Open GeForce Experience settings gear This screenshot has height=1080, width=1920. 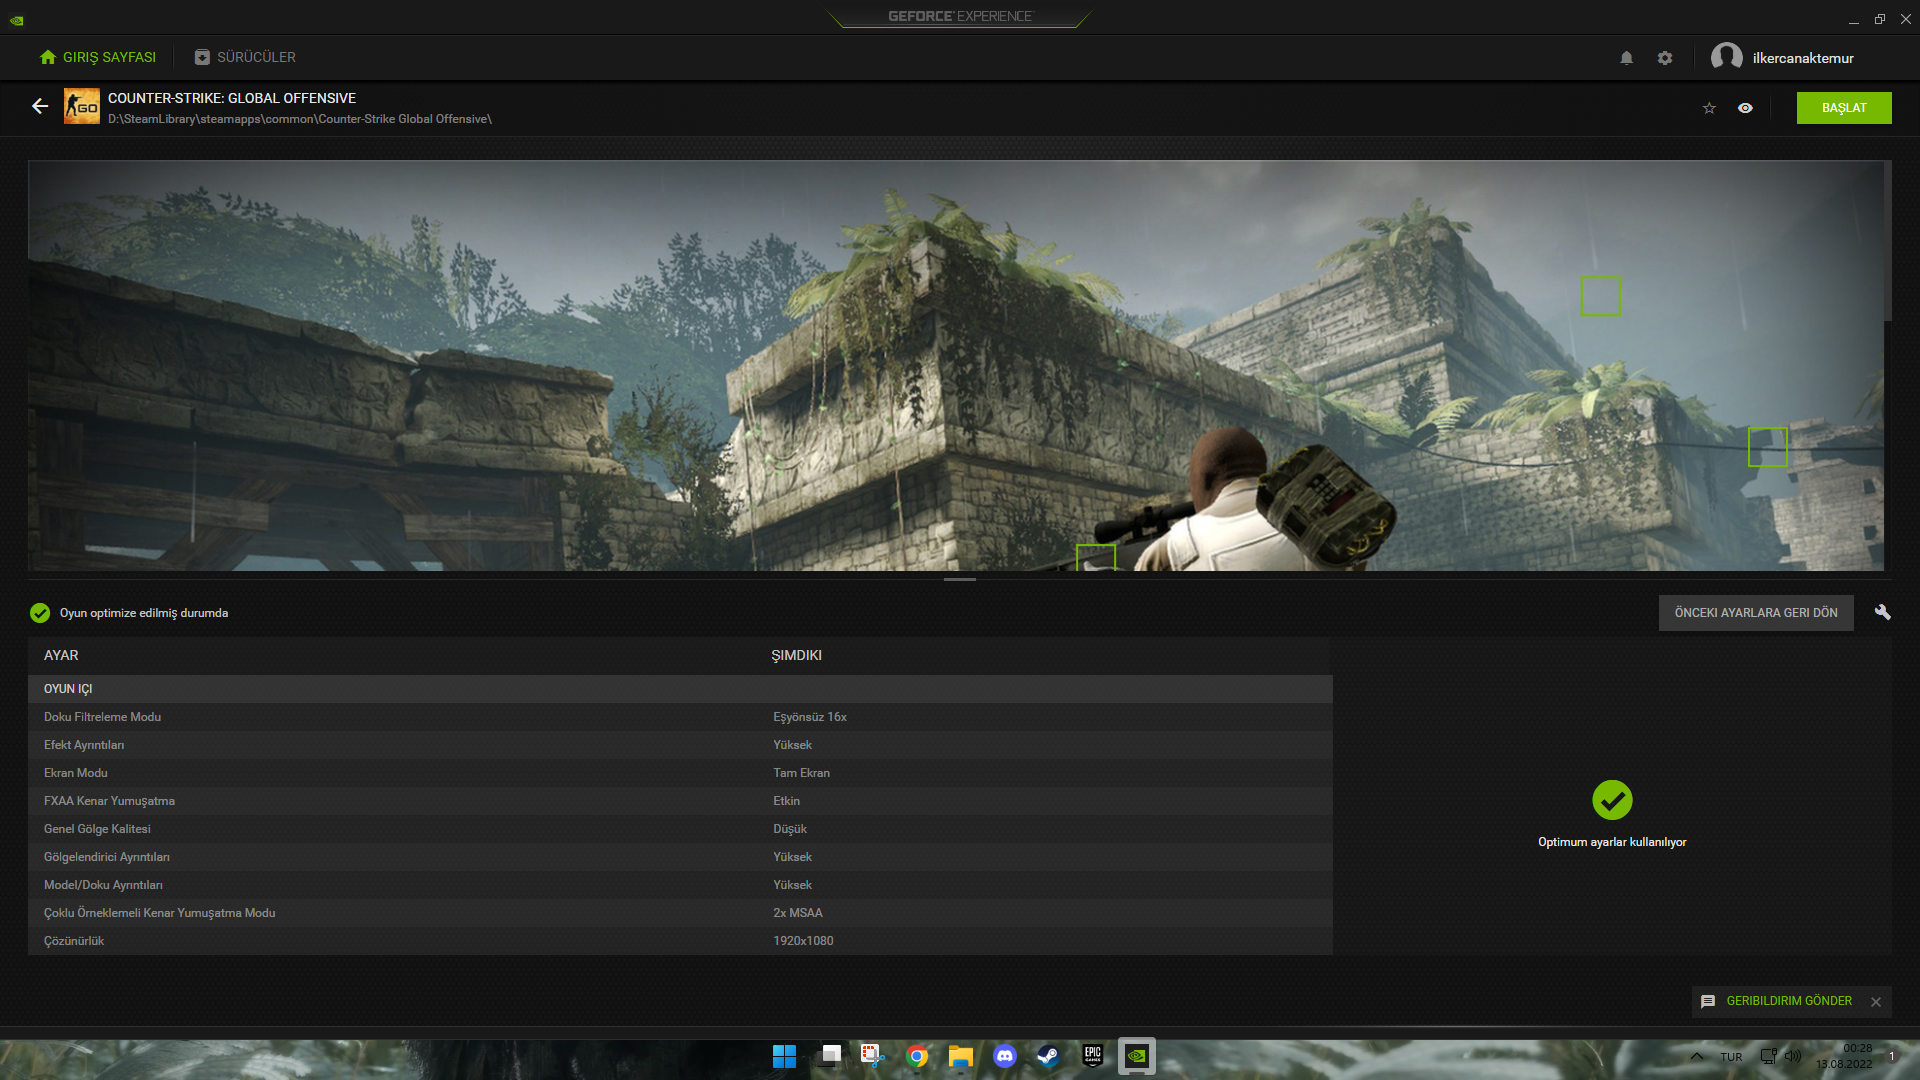pyautogui.click(x=1665, y=58)
